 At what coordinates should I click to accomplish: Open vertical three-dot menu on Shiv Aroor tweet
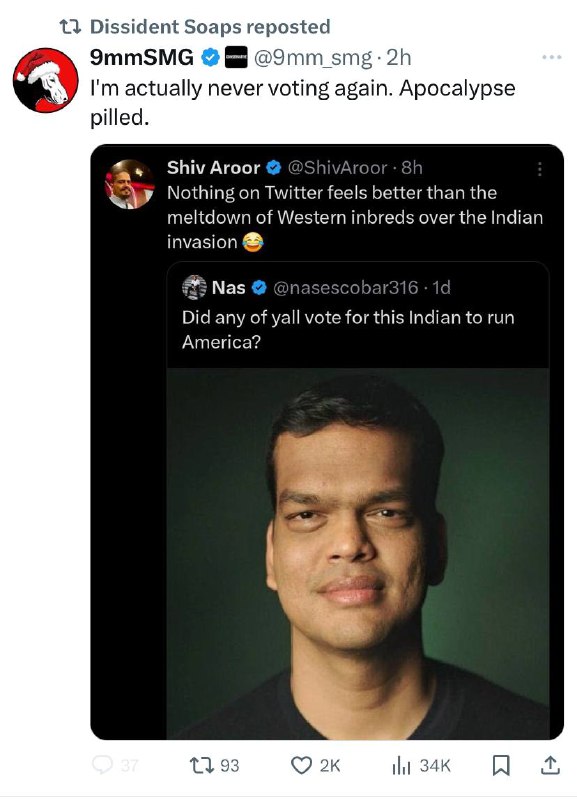click(x=539, y=169)
